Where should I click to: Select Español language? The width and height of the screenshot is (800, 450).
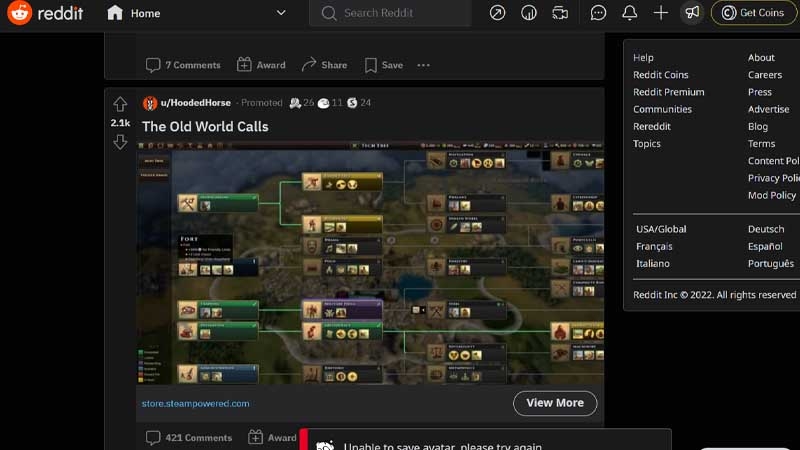(x=765, y=246)
